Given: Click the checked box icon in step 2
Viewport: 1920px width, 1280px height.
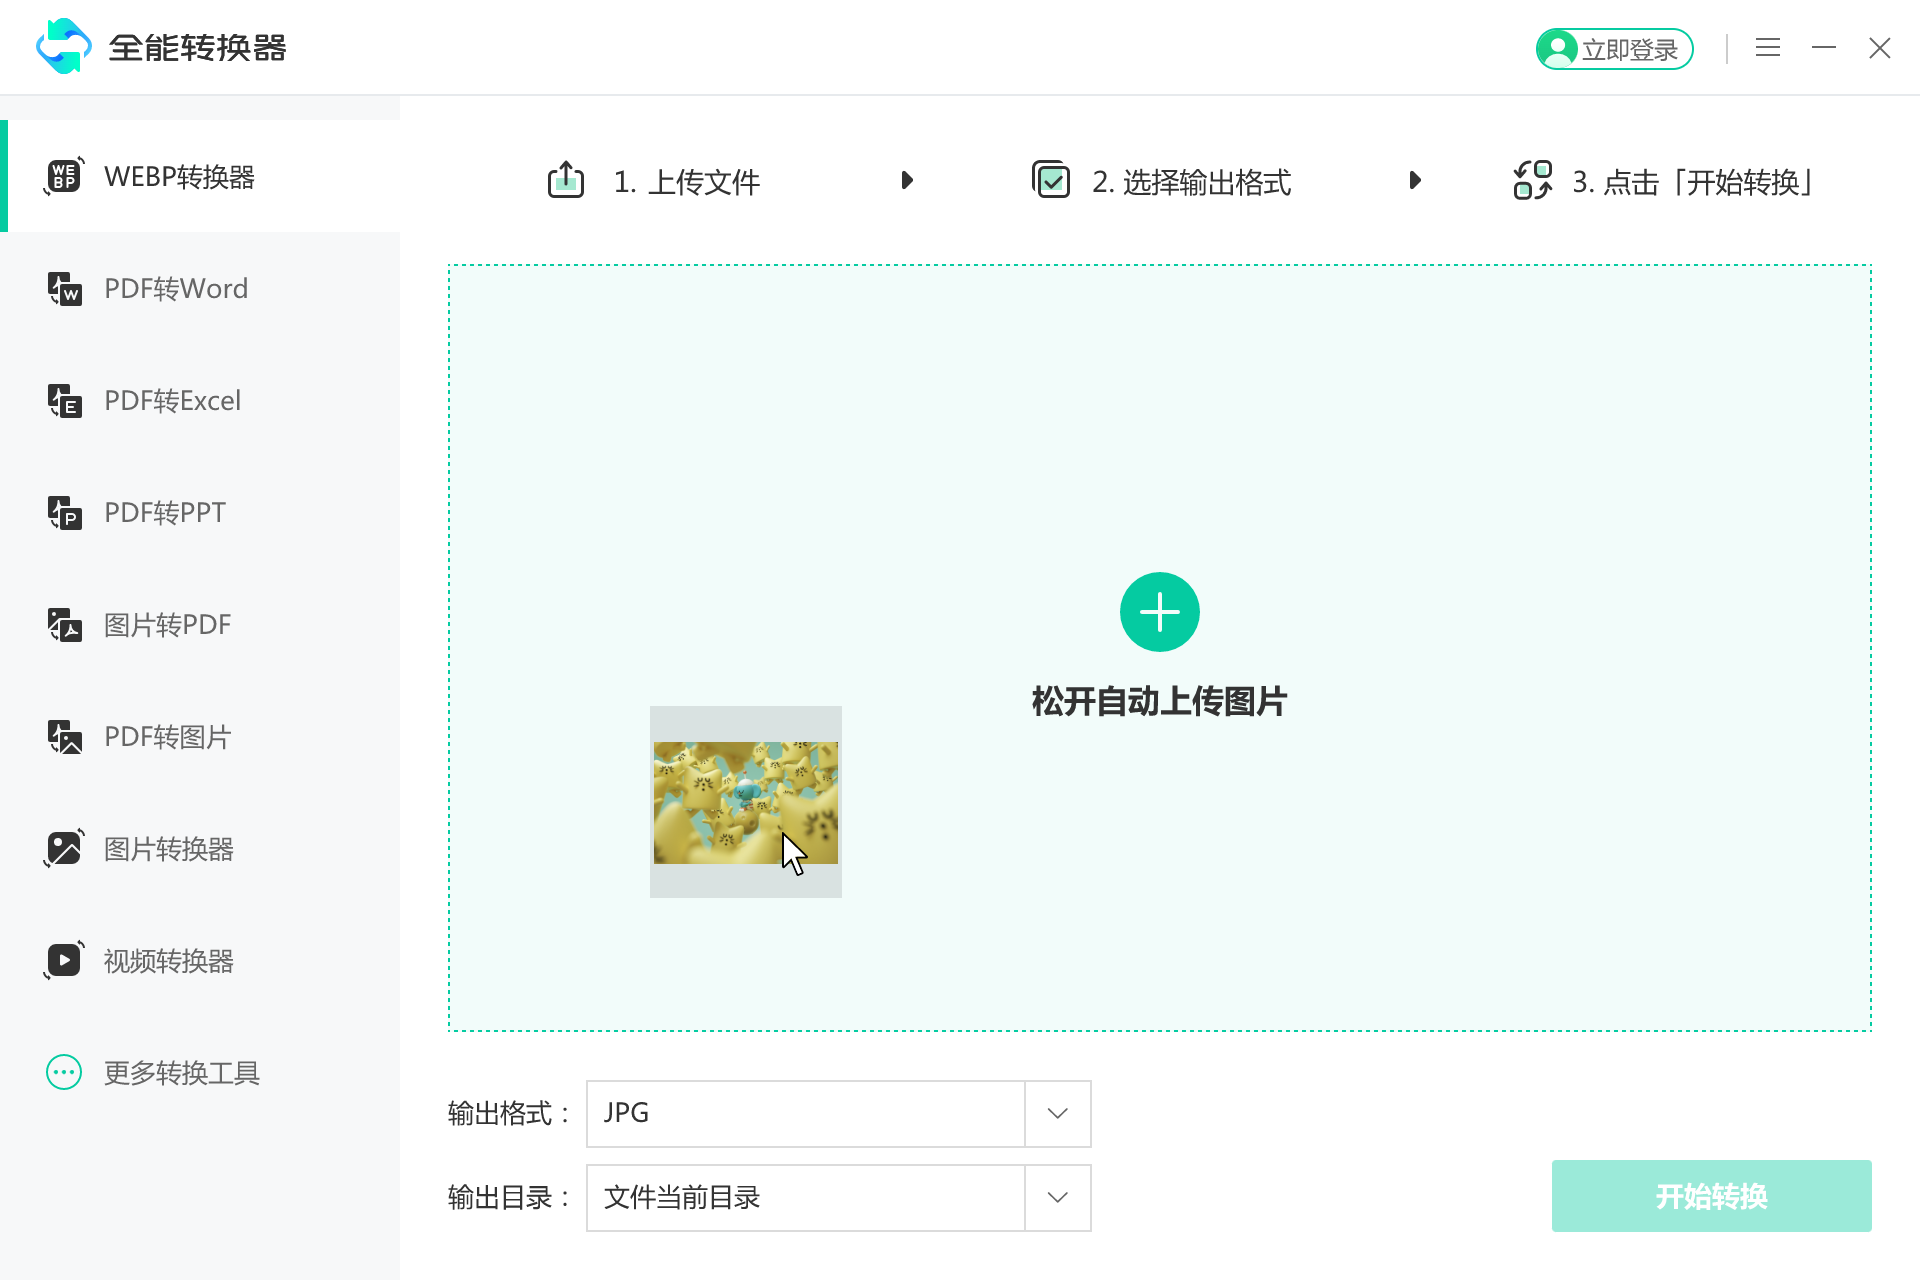Looking at the screenshot, I should (x=1051, y=180).
